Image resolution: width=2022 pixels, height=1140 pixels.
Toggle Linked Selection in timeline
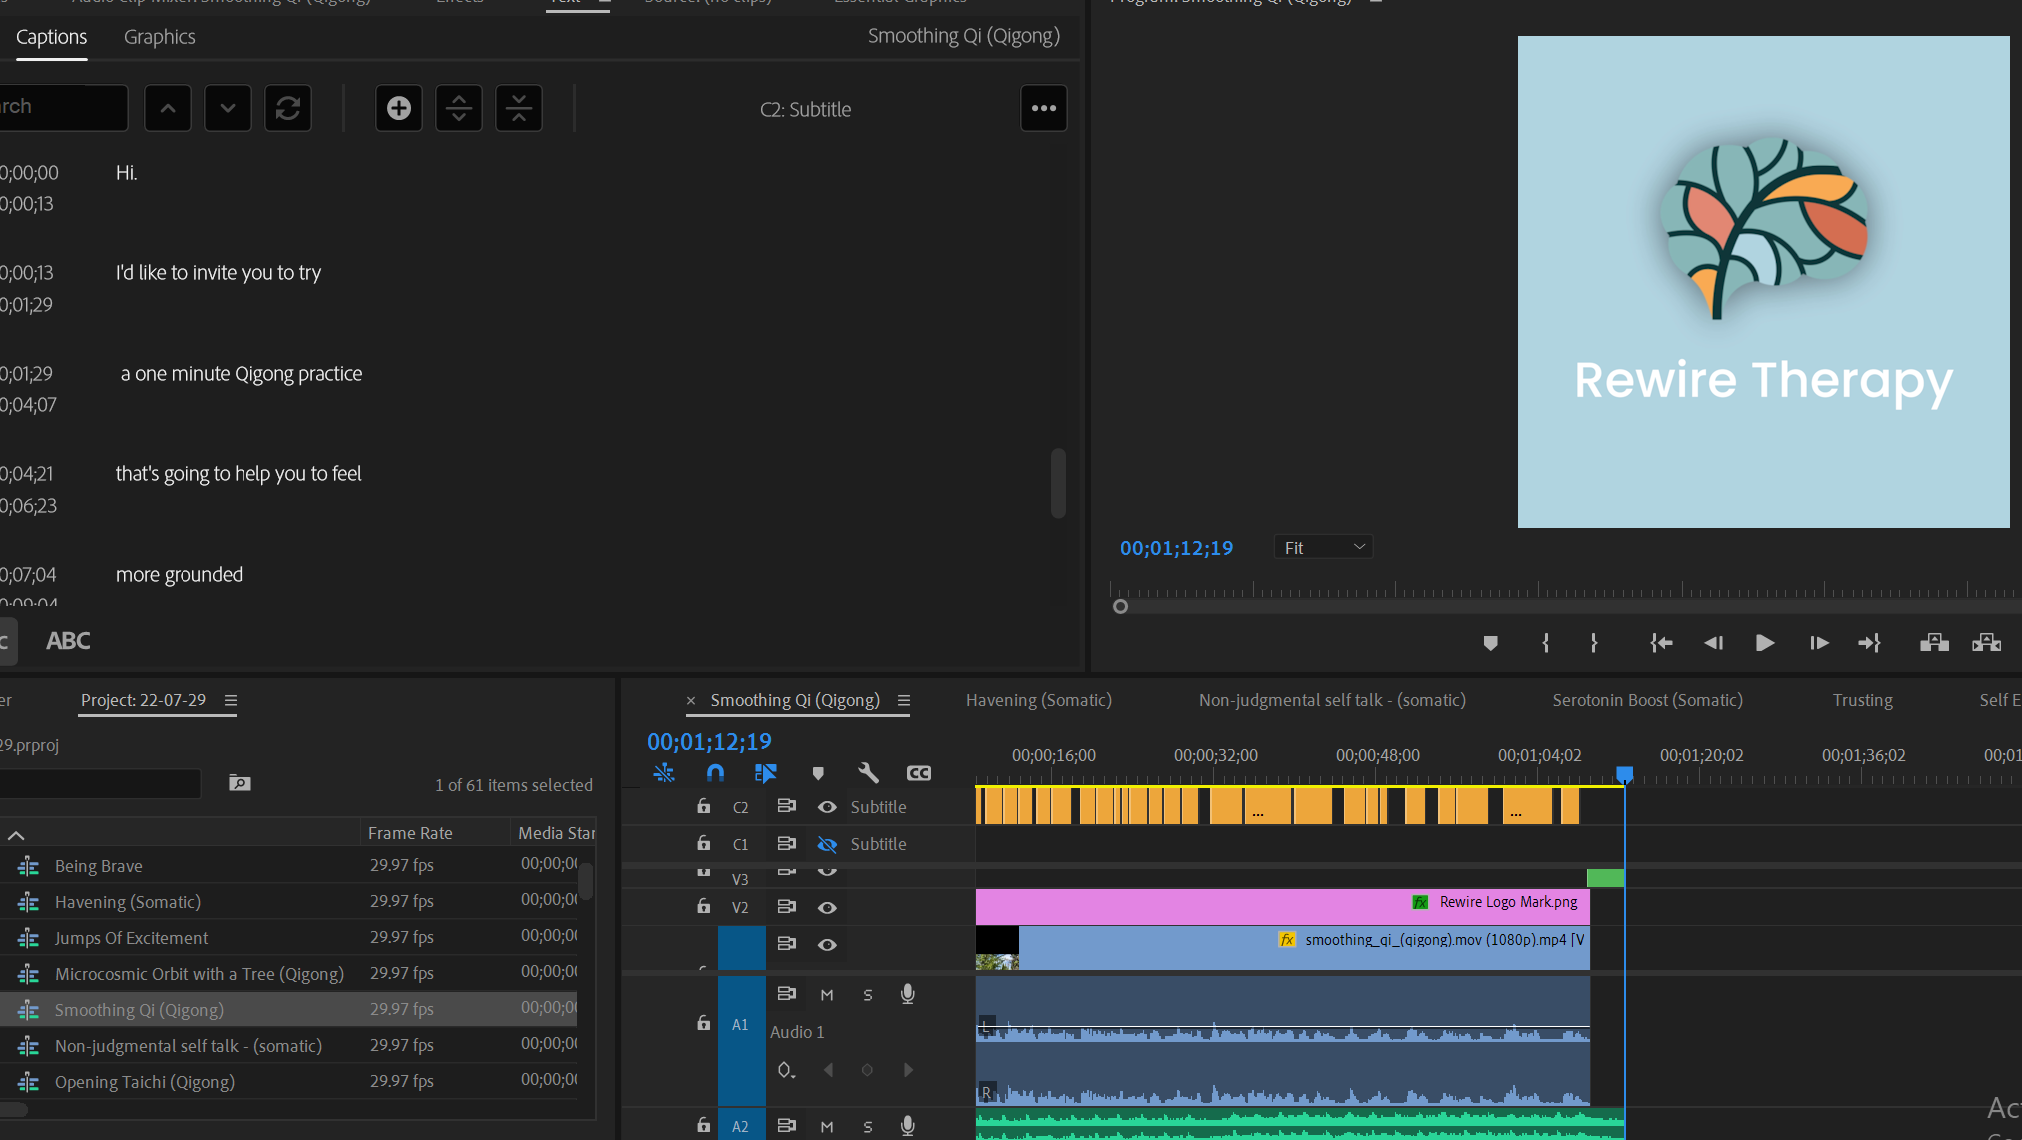click(766, 773)
